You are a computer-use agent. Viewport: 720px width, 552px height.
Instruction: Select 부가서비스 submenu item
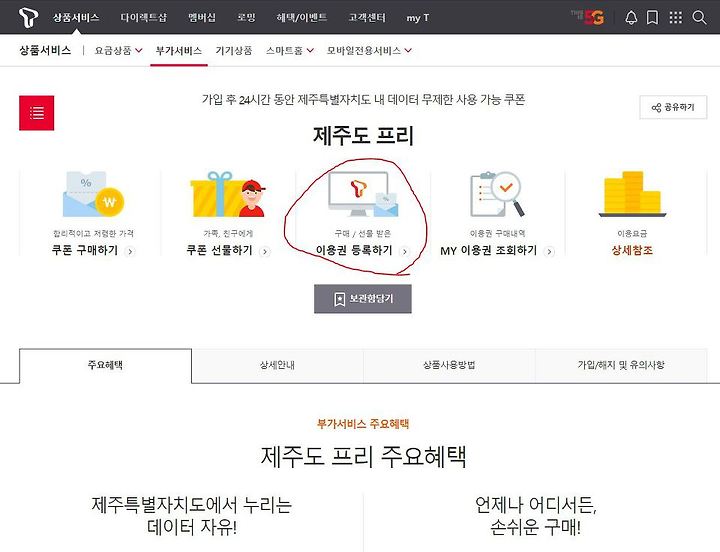point(179,51)
